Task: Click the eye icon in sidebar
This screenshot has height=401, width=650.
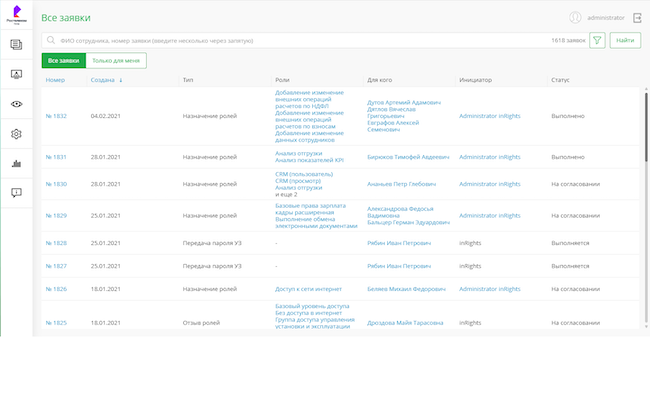Action: pos(16,104)
